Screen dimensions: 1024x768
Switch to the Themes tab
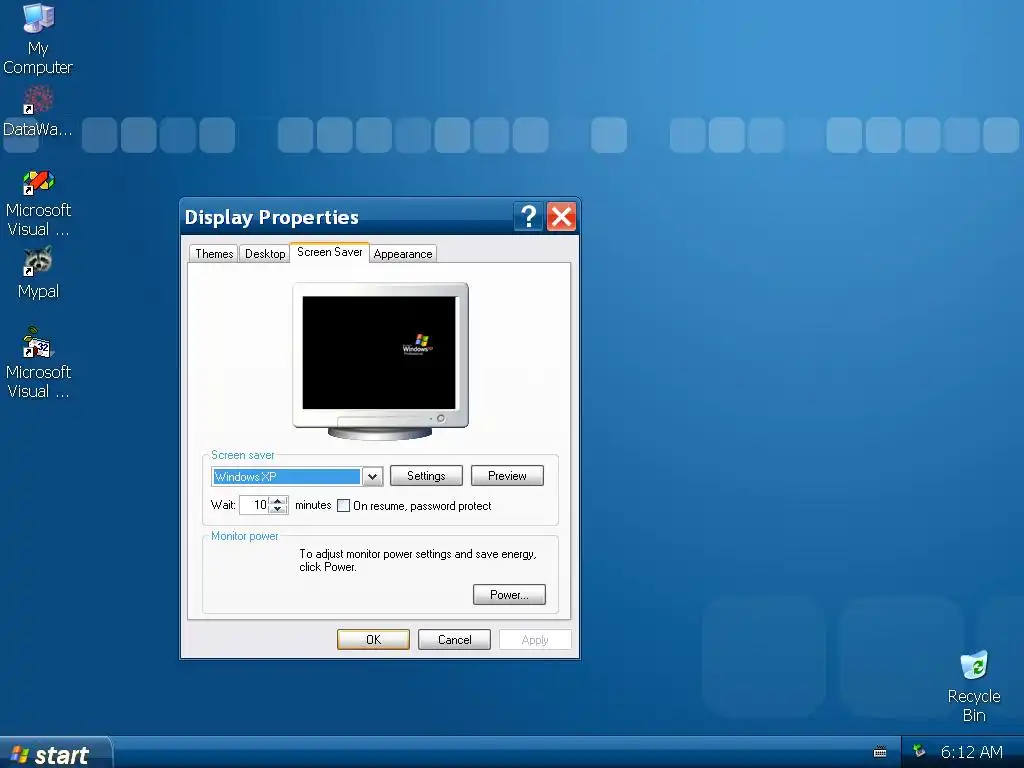pos(214,253)
